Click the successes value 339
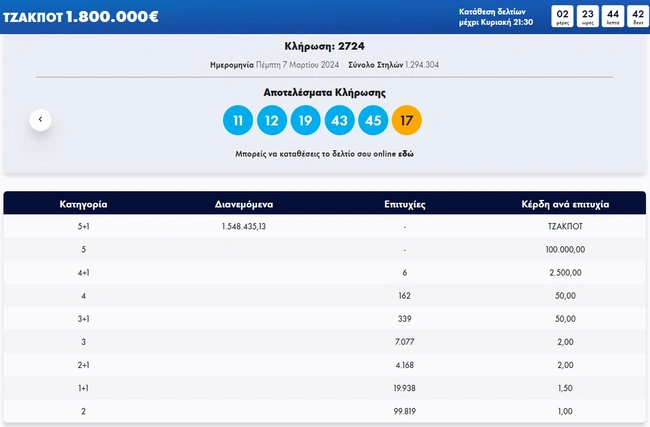This screenshot has height=427, width=650. point(405,319)
